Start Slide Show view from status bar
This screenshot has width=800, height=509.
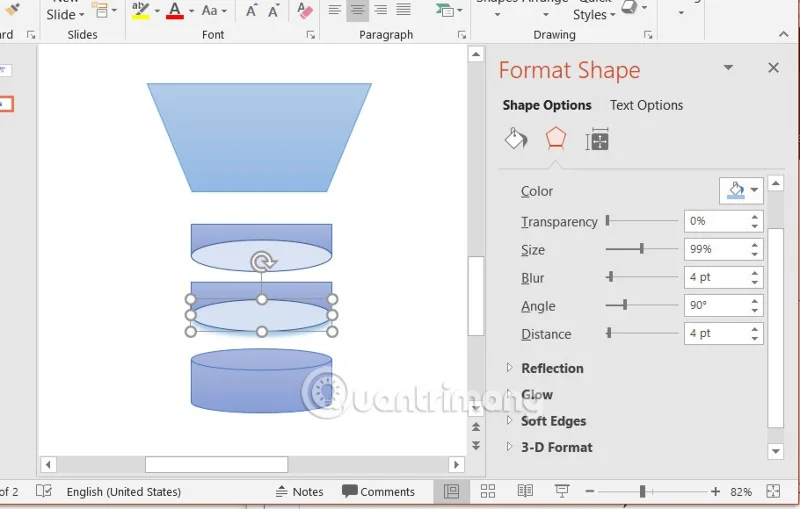(x=562, y=491)
